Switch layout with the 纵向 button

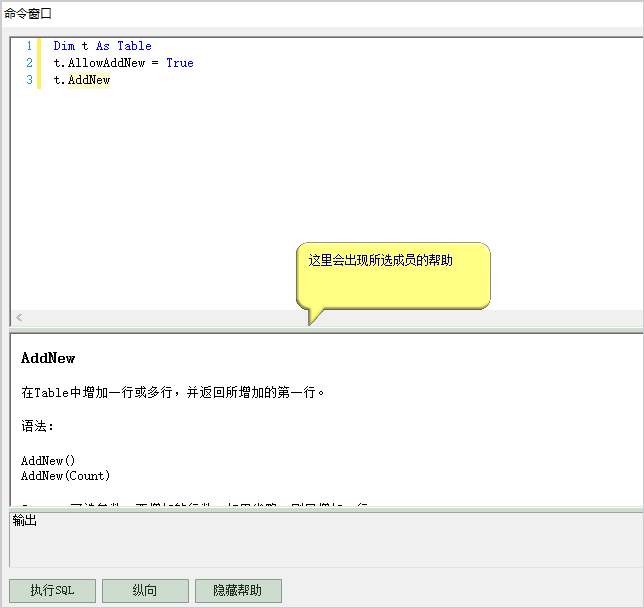pos(145,591)
